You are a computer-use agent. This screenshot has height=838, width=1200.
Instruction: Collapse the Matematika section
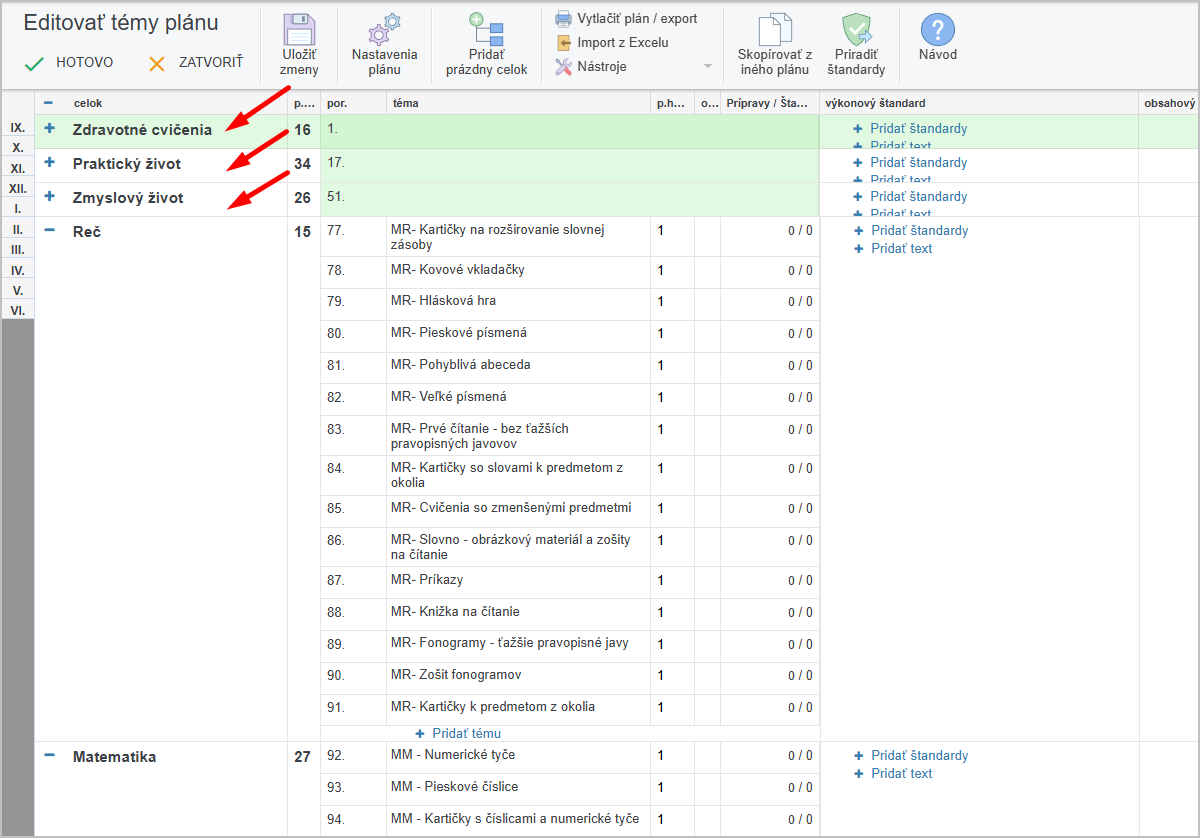[x=50, y=755]
